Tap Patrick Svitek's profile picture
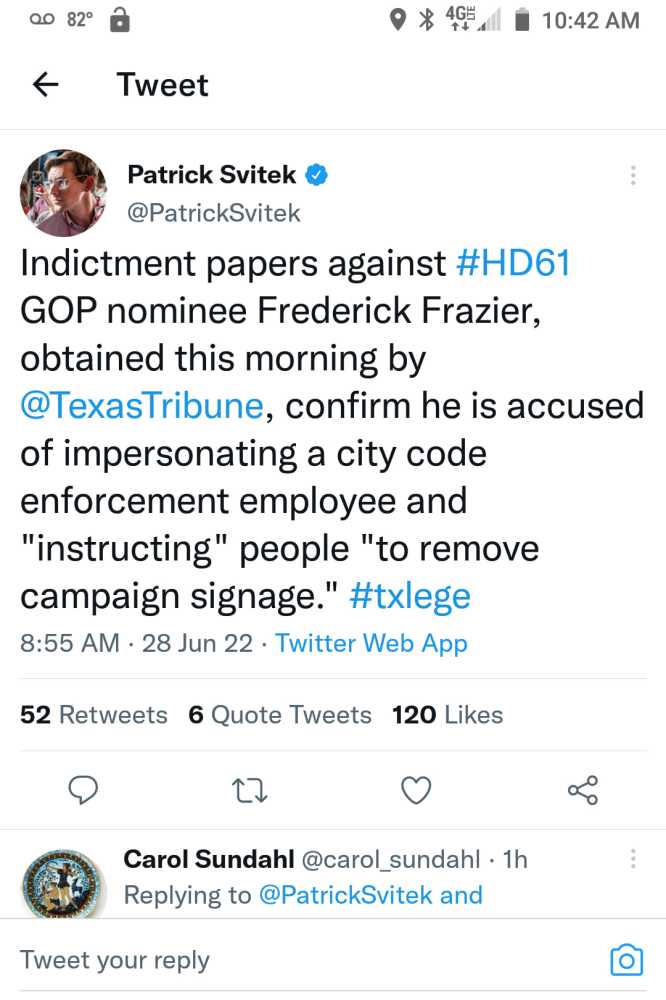 tap(63, 193)
